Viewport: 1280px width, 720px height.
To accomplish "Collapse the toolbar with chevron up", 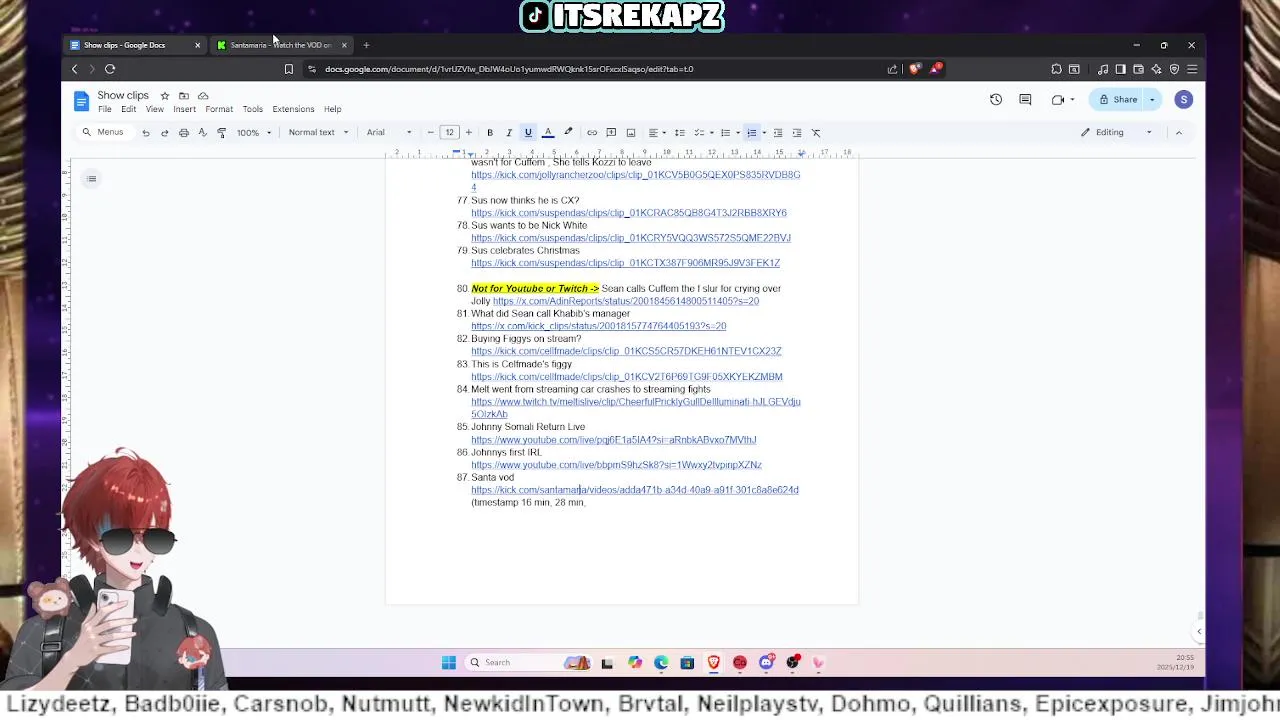I will (1179, 132).
